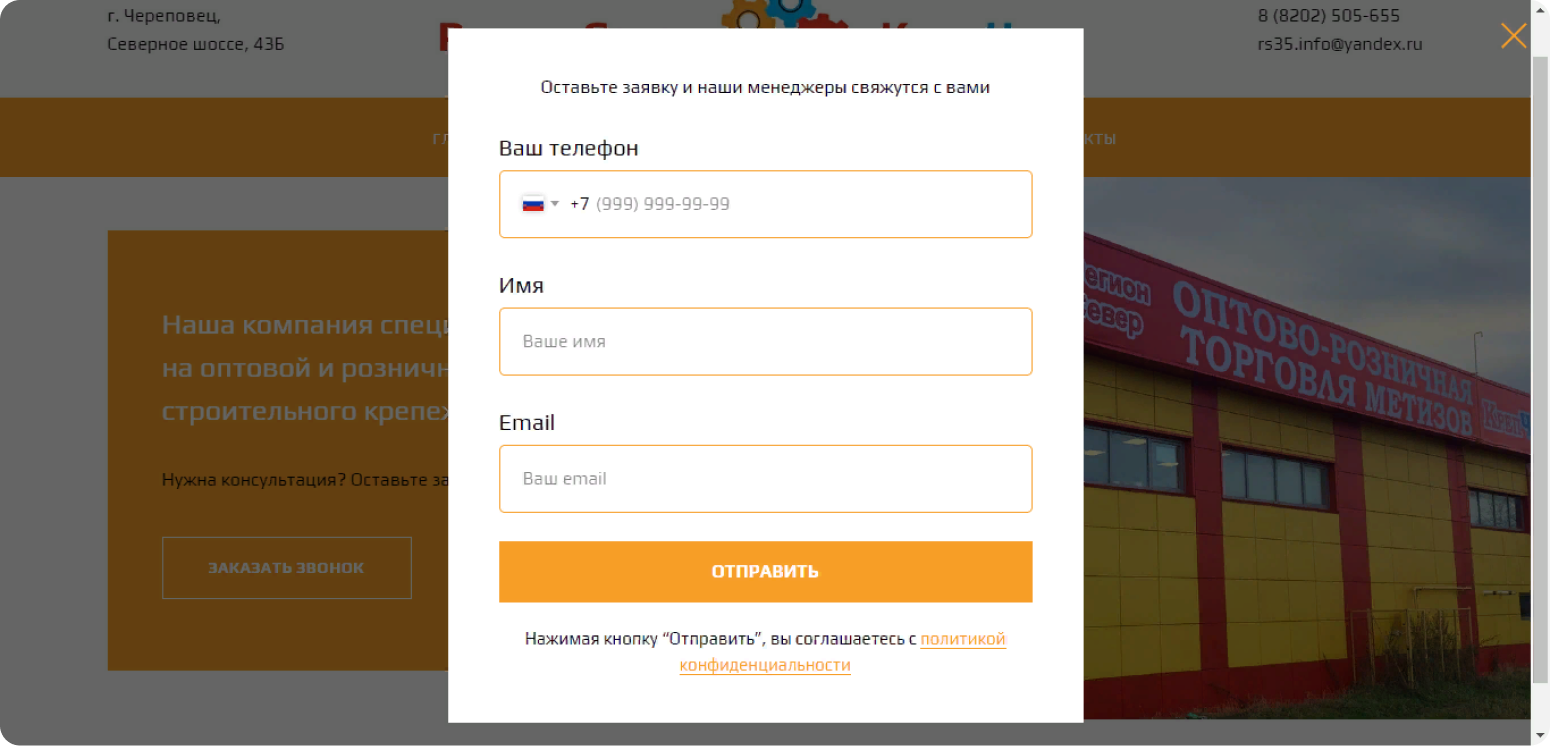This screenshot has width=1550, height=746.
Task: Click the 'Email' field label
Action: (526, 423)
